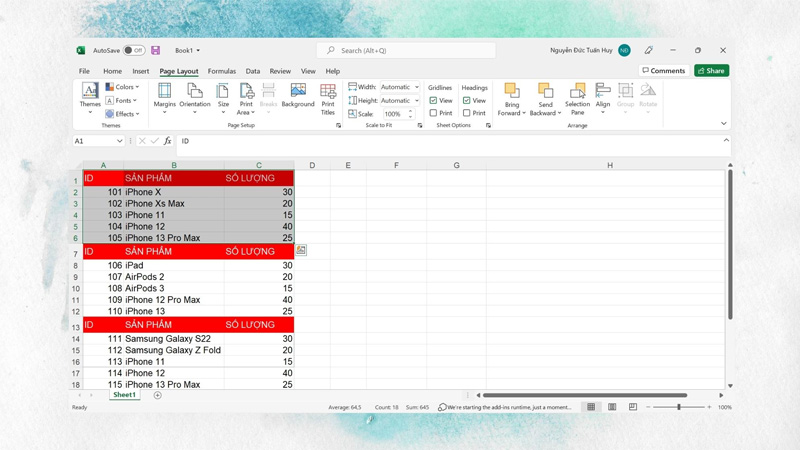800x450 pixels.
Task: Switch to the View tab
Action: coord(308,71)
